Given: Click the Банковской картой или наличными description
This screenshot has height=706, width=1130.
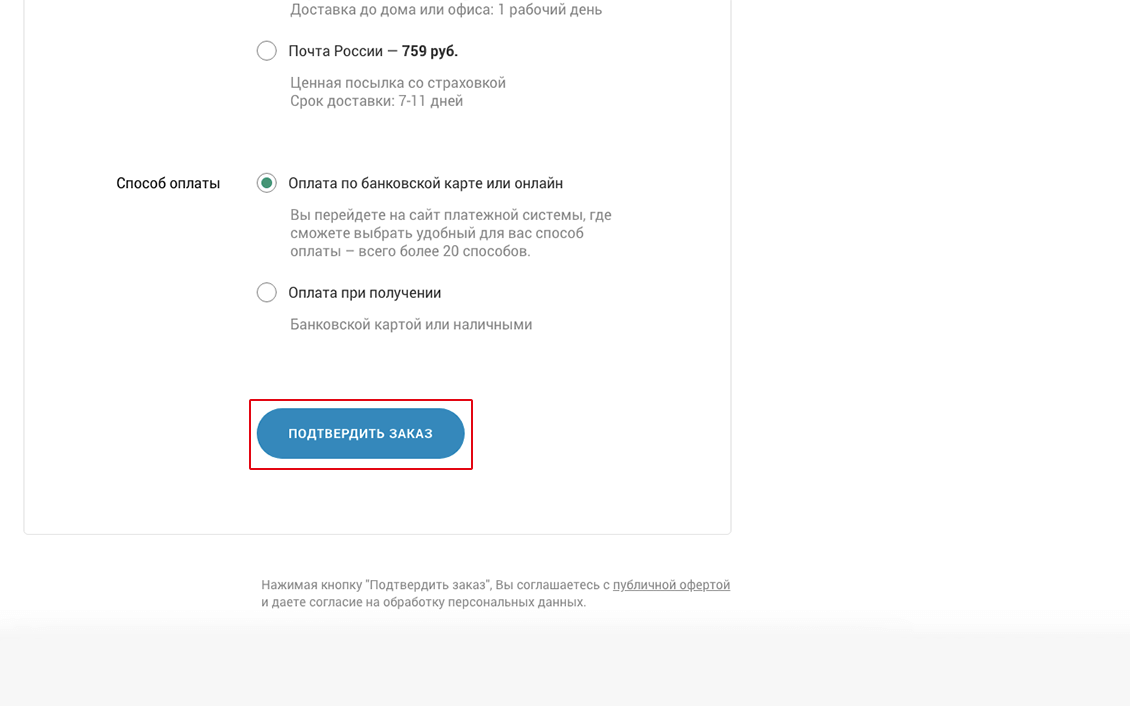Looking at the screenshot, I should click(x=410, y=325).
